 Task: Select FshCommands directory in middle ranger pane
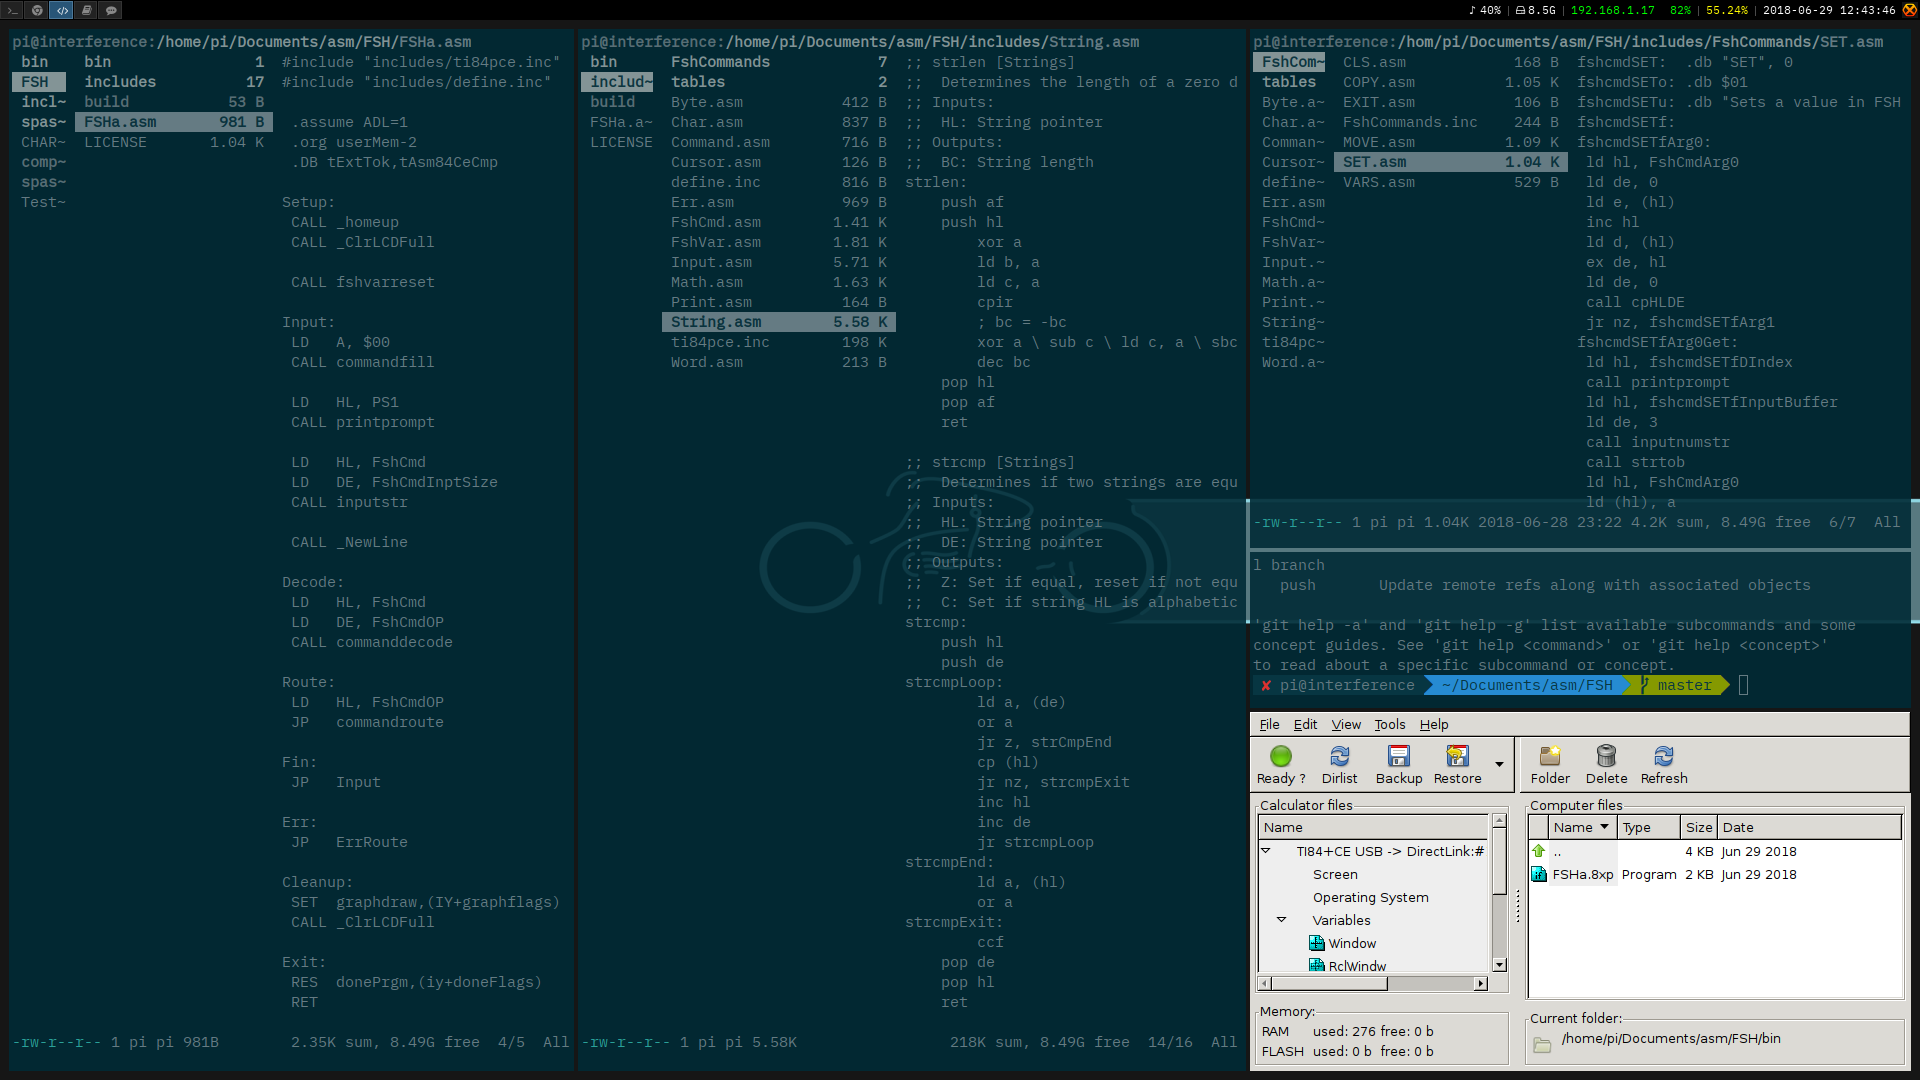778,62
